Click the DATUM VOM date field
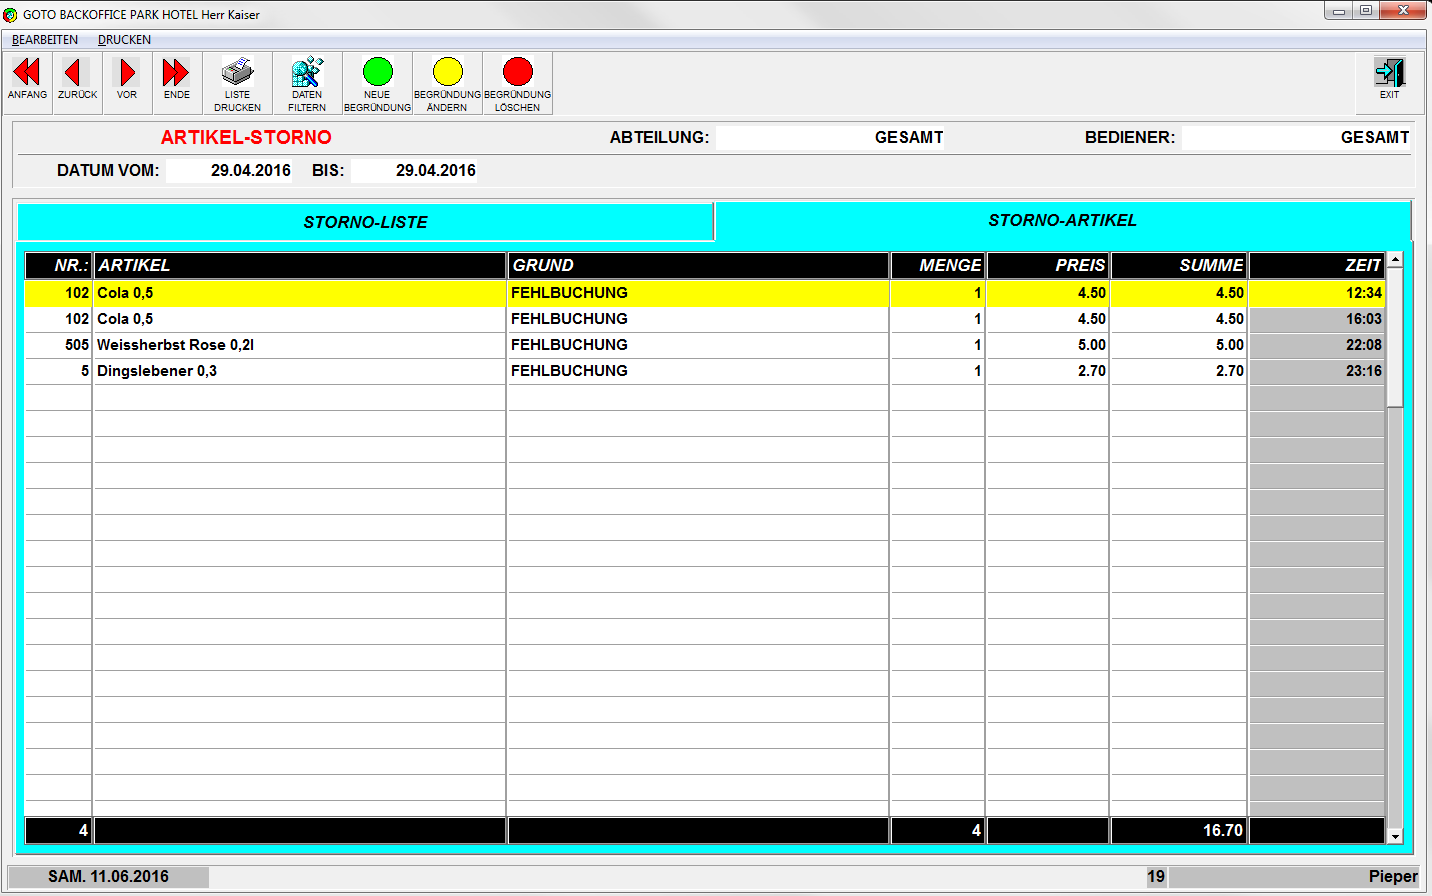The image size is (1432, 896). [230, 171]
